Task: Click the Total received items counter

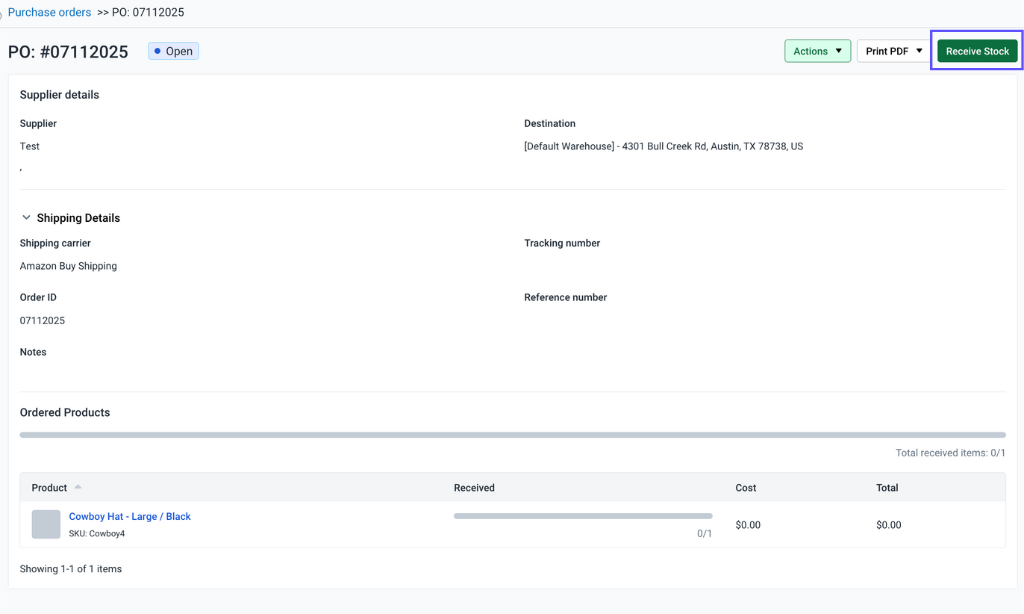Action: pyautogui.click(x=950, y=453)
